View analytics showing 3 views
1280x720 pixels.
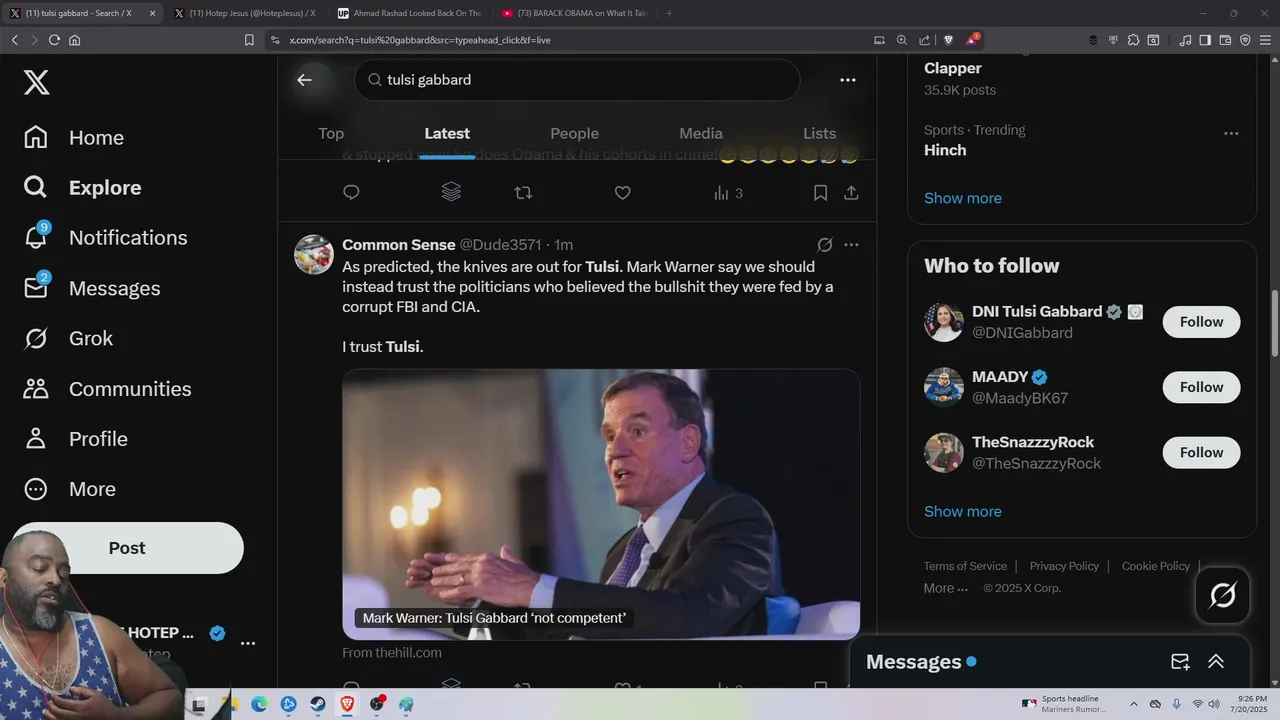click(728, 193)
